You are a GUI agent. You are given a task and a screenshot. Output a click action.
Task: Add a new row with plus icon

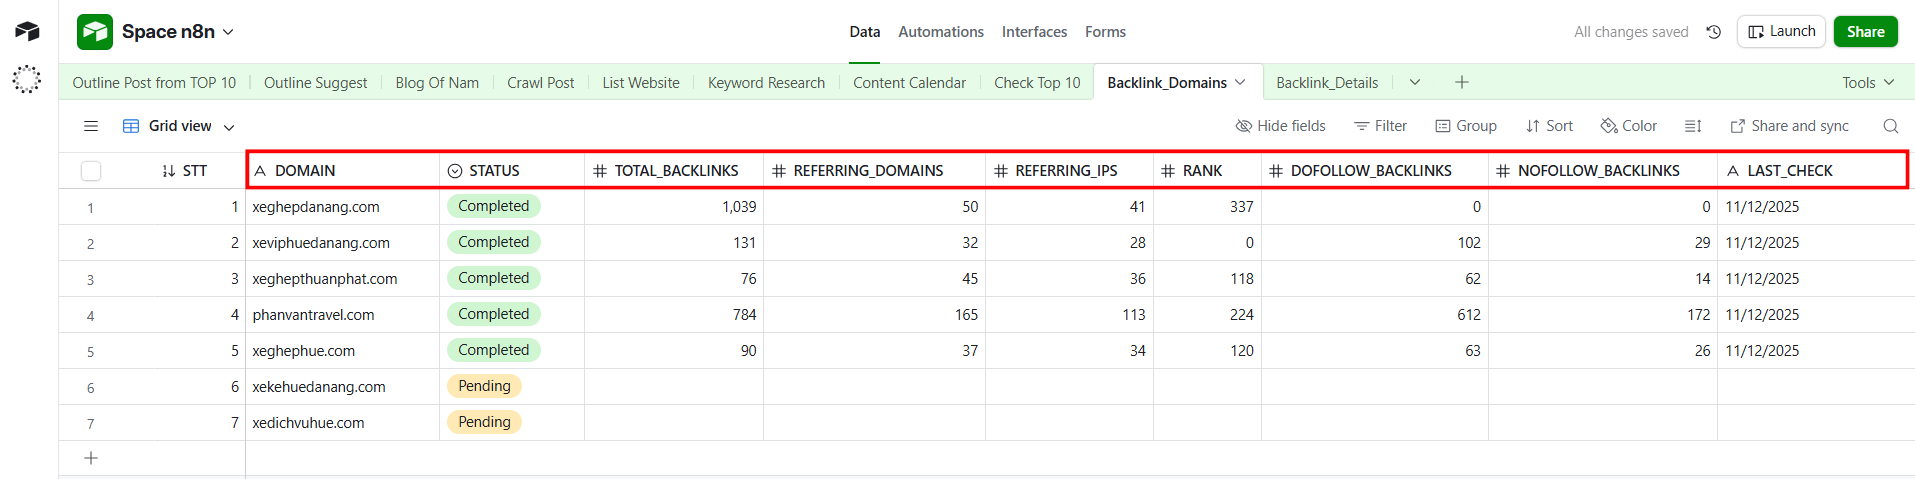point(91,458)
